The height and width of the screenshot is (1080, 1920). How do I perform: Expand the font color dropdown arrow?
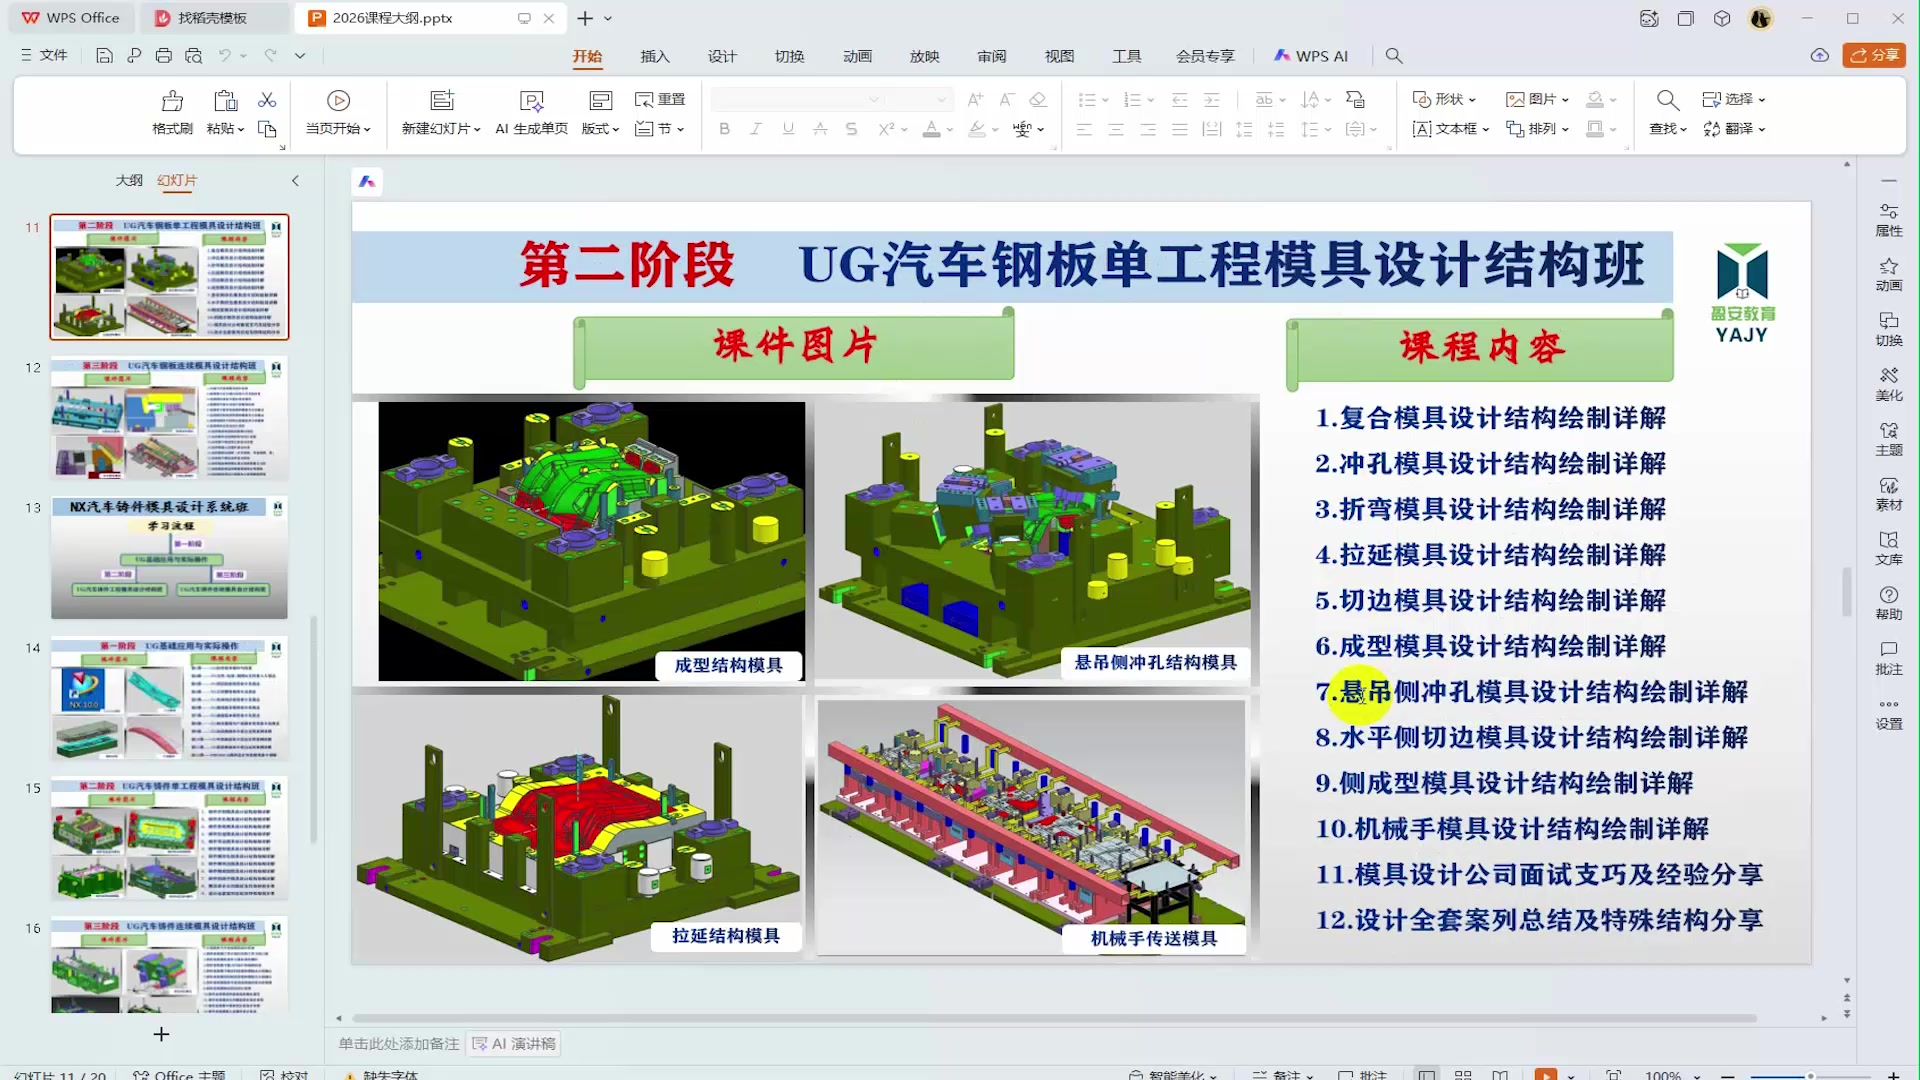click(949, 129)
